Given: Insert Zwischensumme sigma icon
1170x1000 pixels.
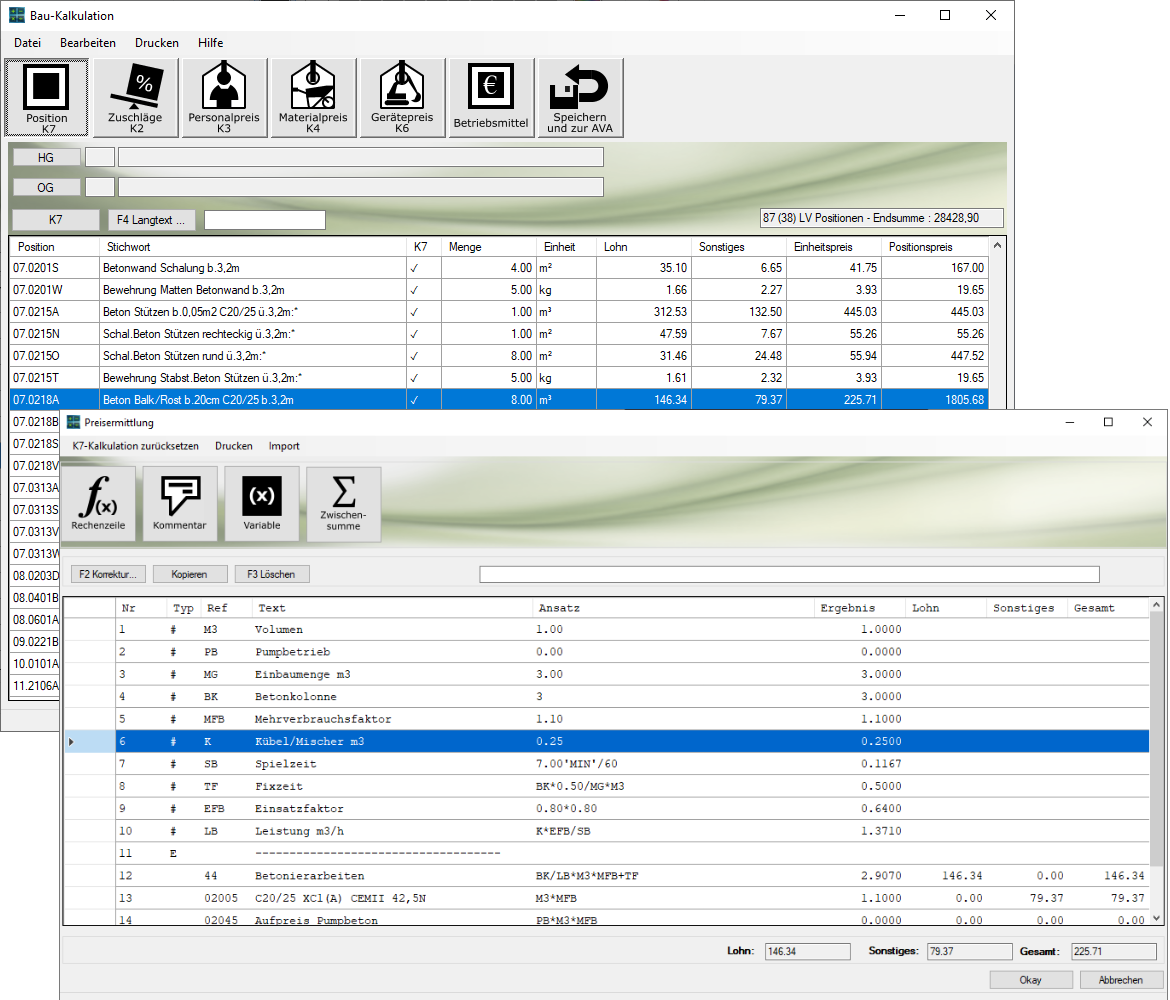Looking at the screenshot, I should click(x=343, y=504).
